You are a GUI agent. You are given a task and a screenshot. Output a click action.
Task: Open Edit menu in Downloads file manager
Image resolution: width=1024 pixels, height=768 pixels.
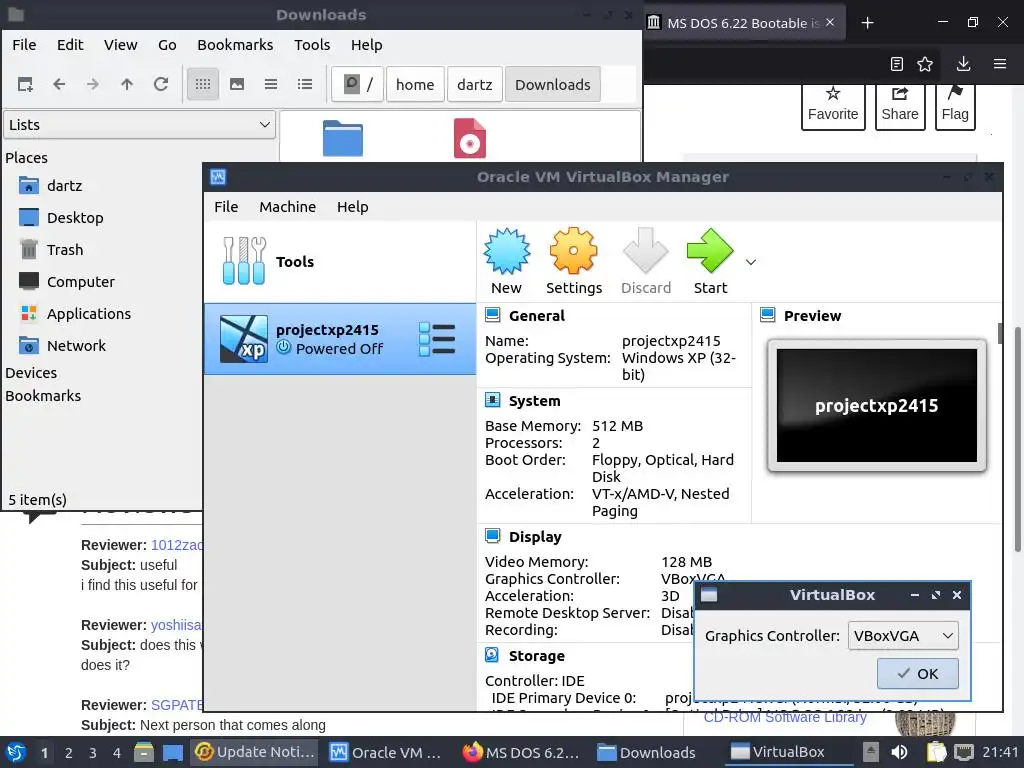pos(70,45)
